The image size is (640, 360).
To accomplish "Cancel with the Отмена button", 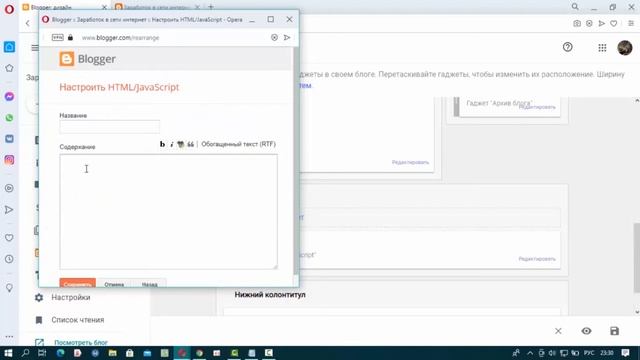I will pos(114,284).
